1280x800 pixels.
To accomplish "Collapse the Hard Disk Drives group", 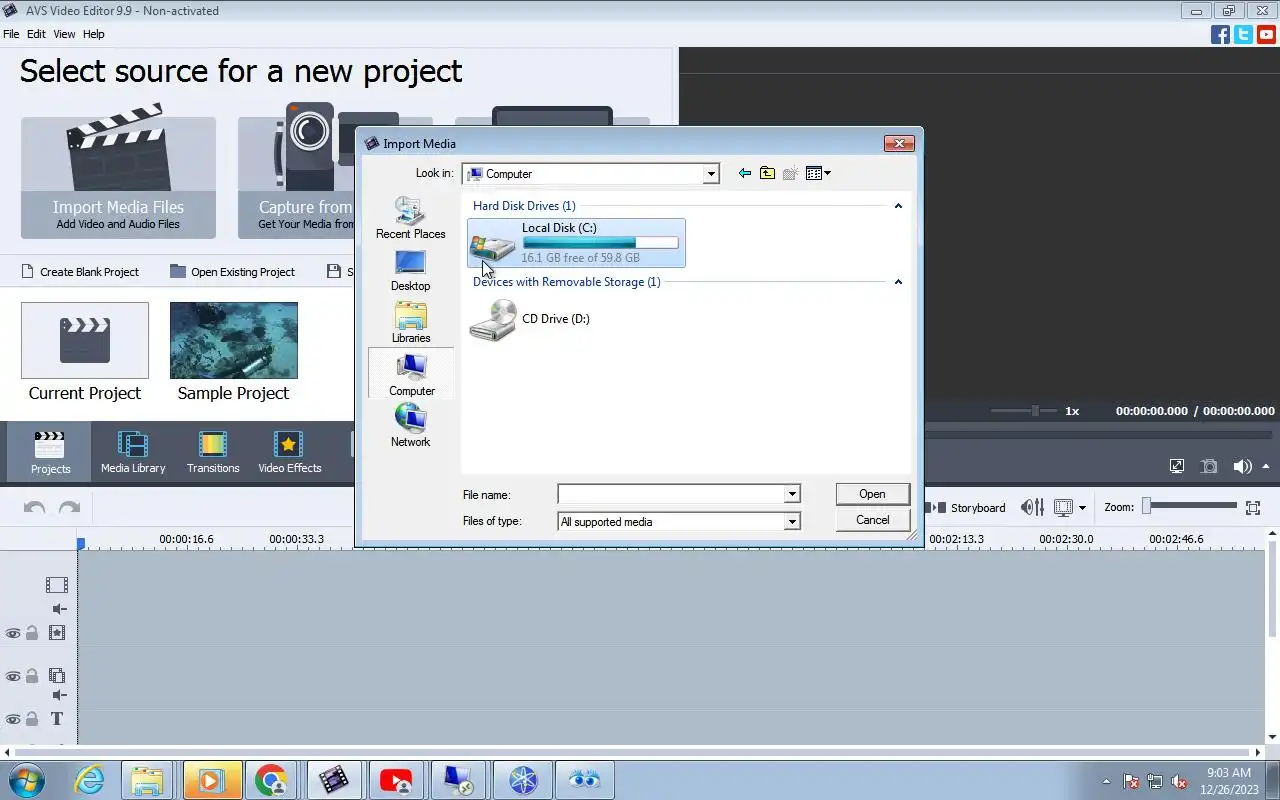I will coord(898,206).
